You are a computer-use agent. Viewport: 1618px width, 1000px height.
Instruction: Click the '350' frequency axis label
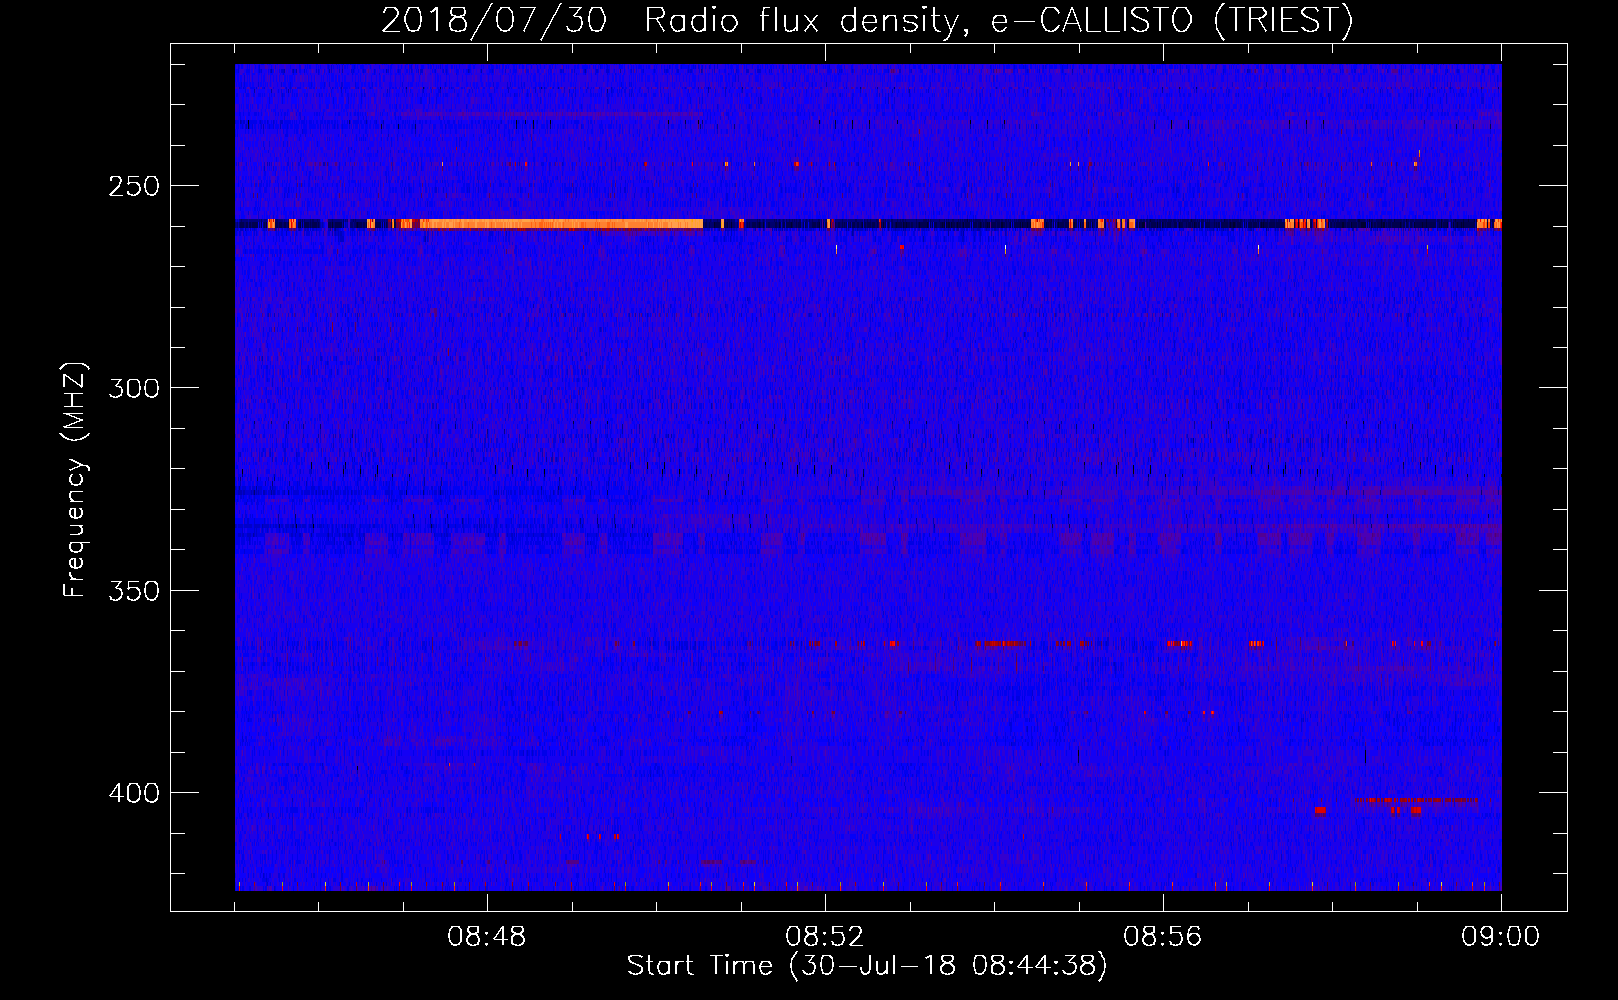pos(134,591)
